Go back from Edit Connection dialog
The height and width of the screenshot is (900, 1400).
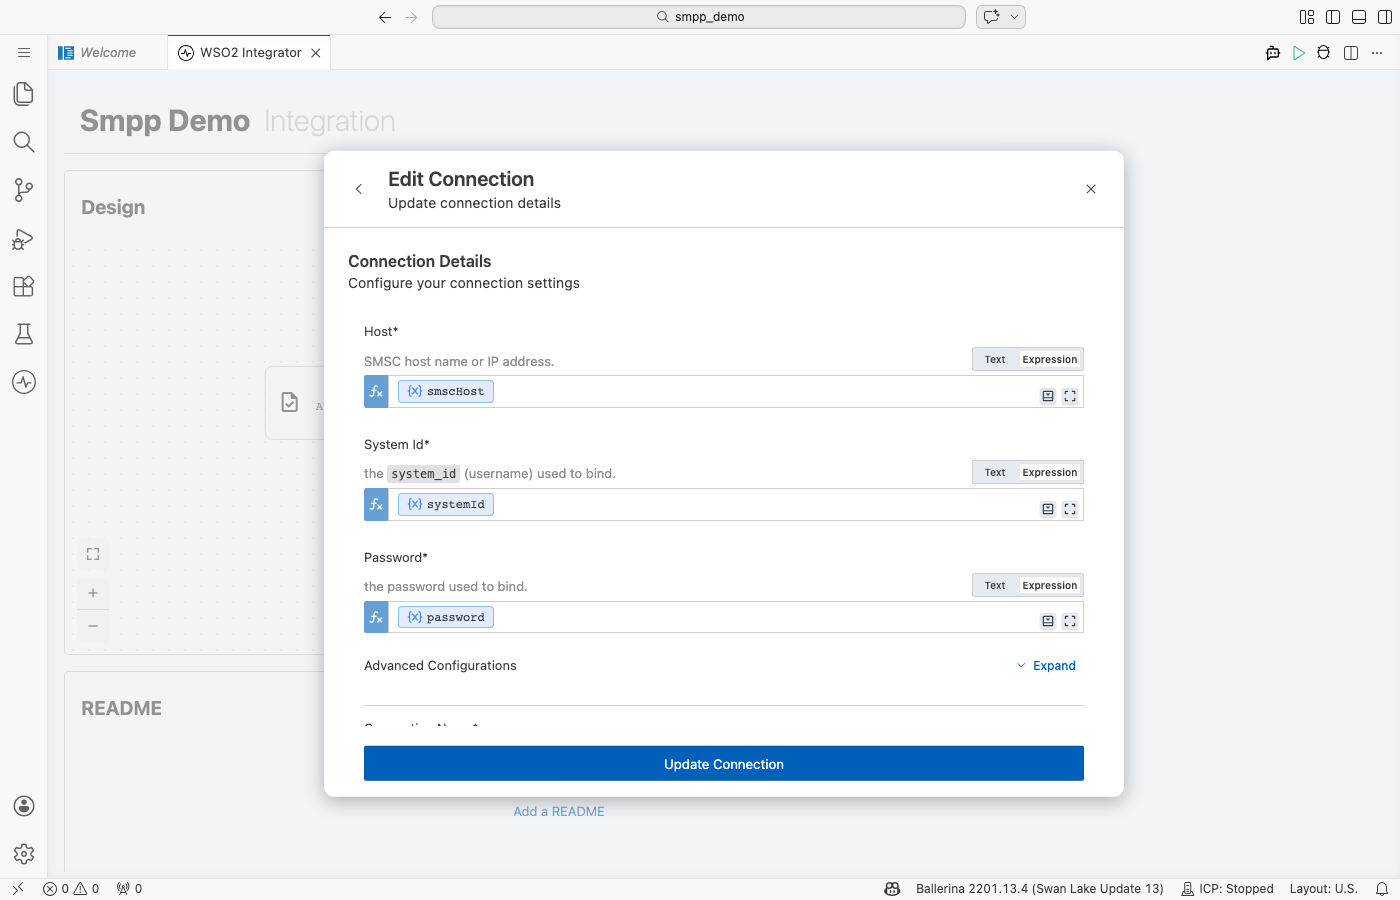tap(359, 189)
